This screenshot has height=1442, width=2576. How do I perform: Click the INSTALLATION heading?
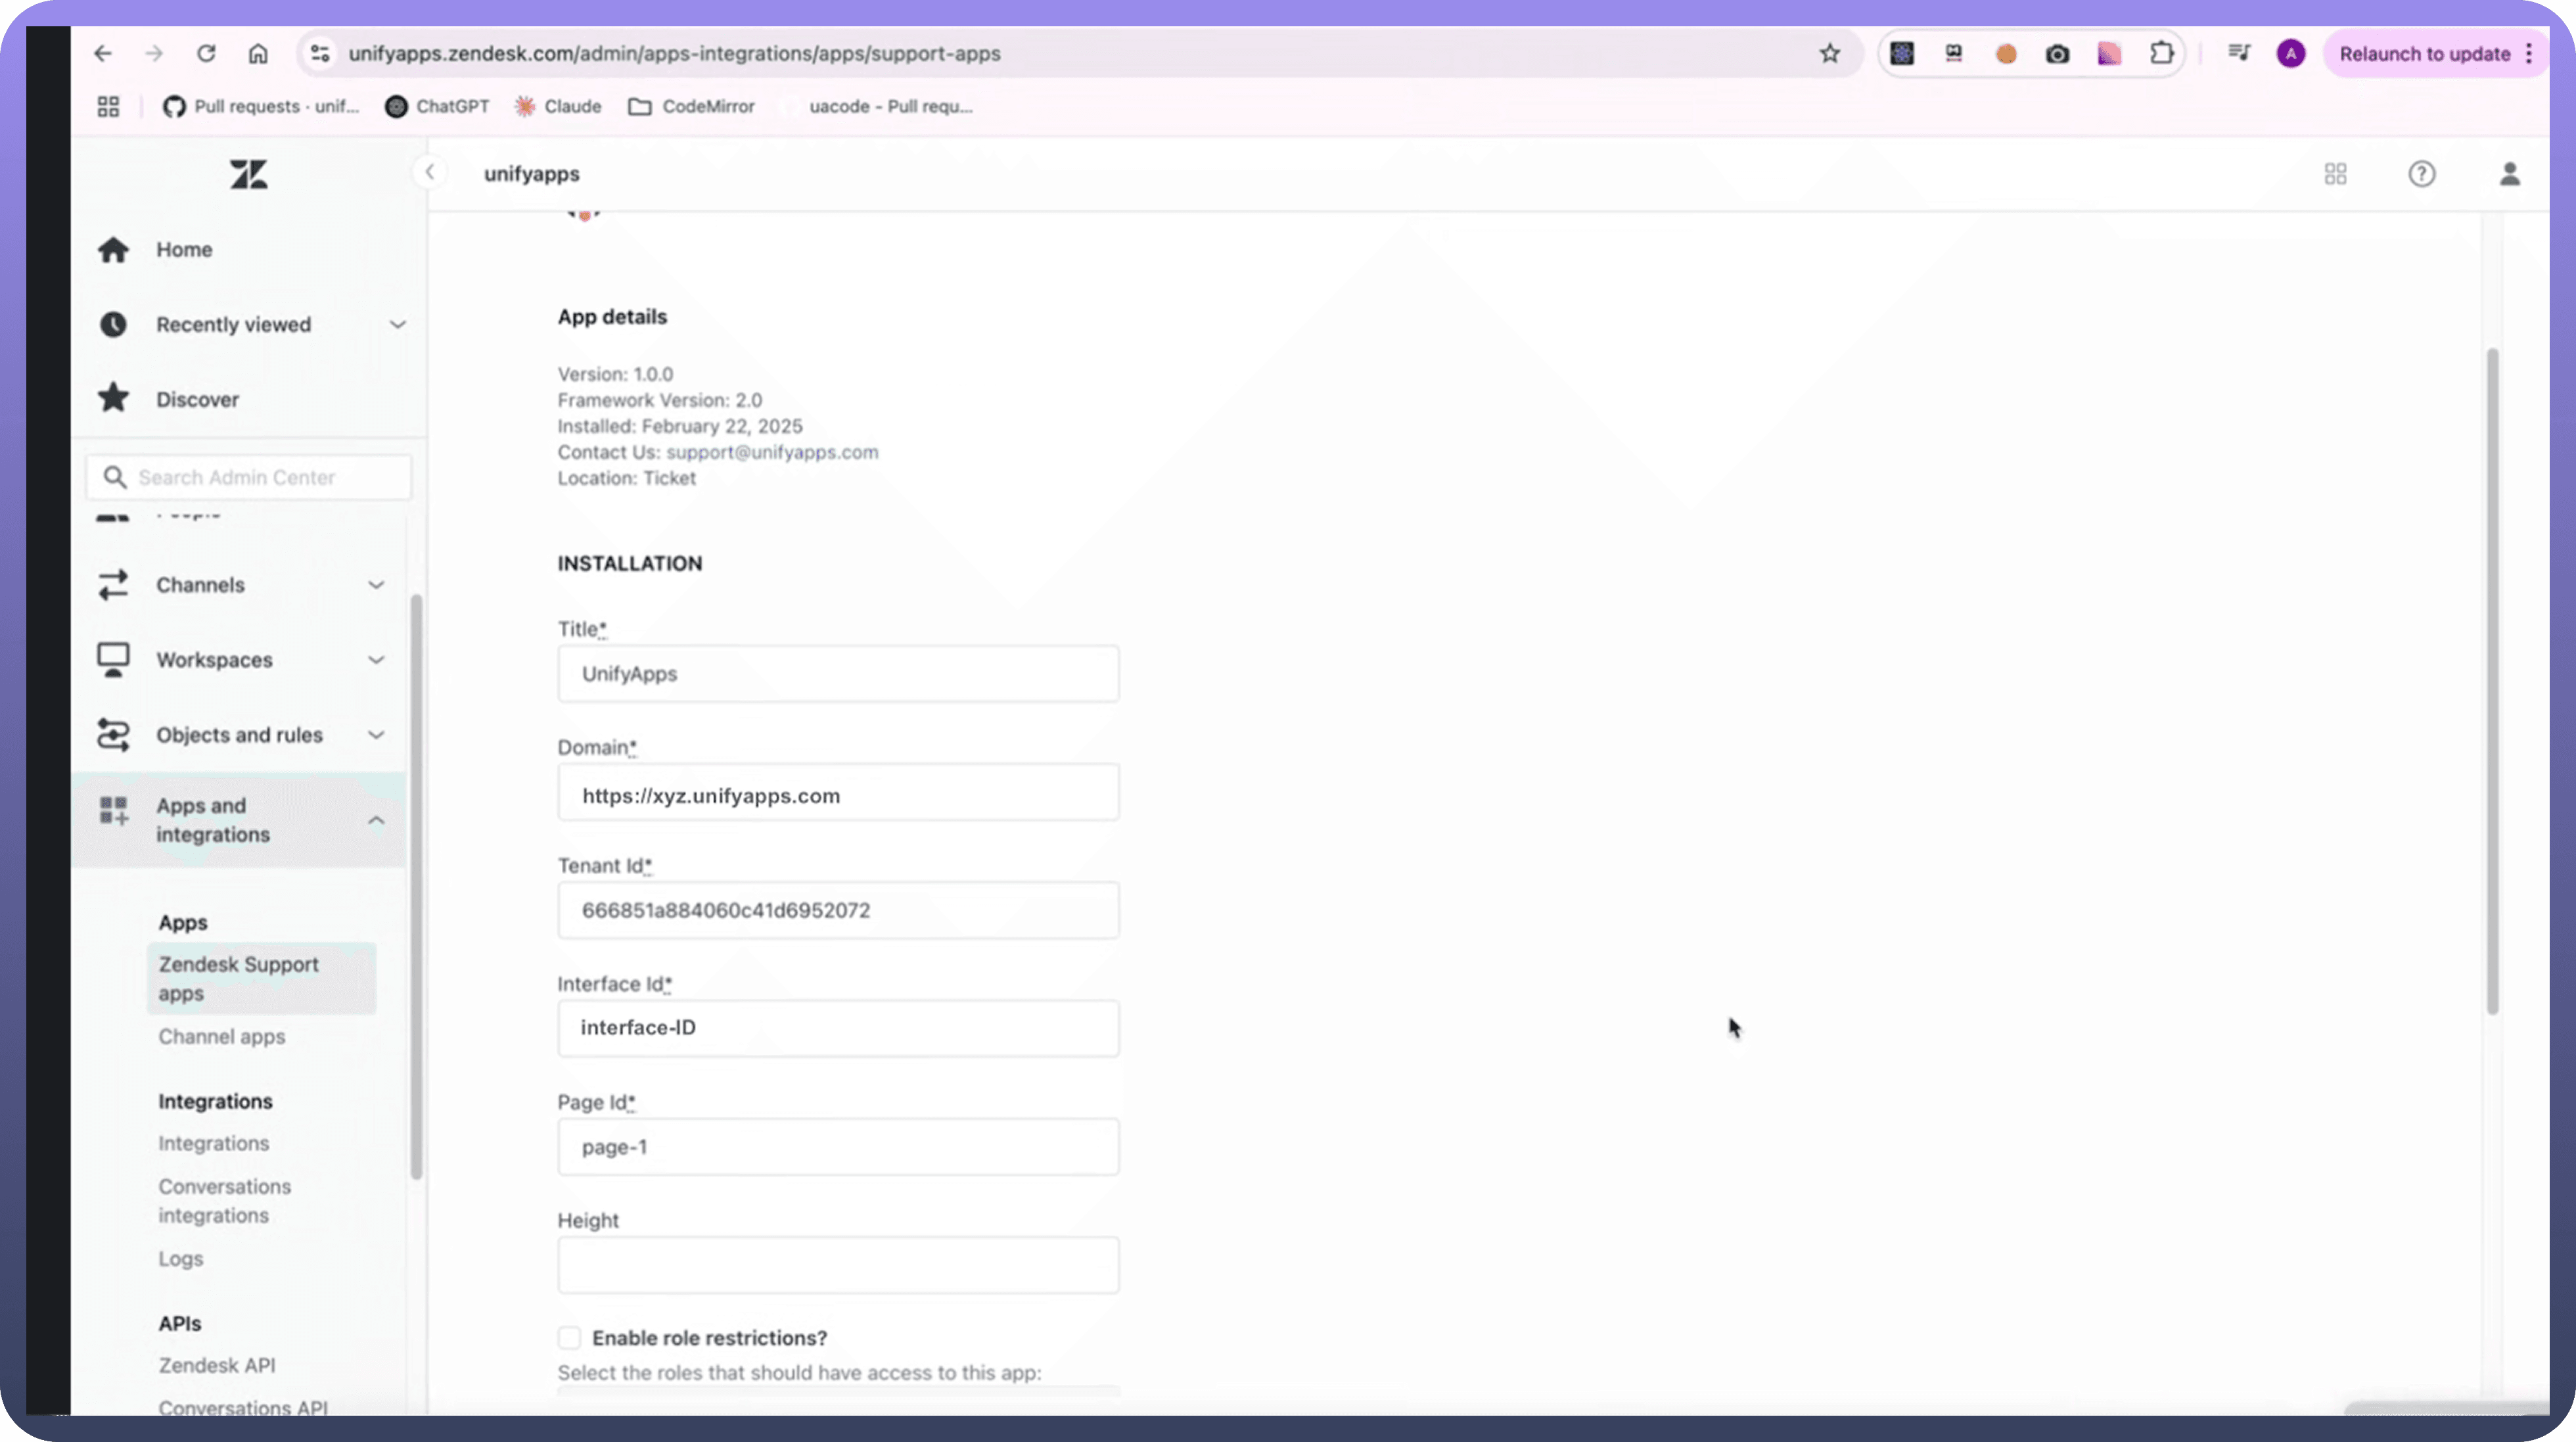tap(630, 564)
